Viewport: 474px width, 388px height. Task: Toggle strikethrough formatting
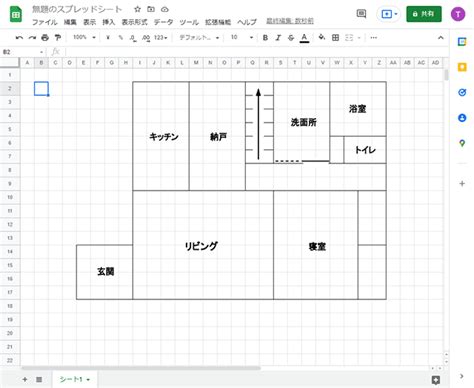tap(291, 38)
